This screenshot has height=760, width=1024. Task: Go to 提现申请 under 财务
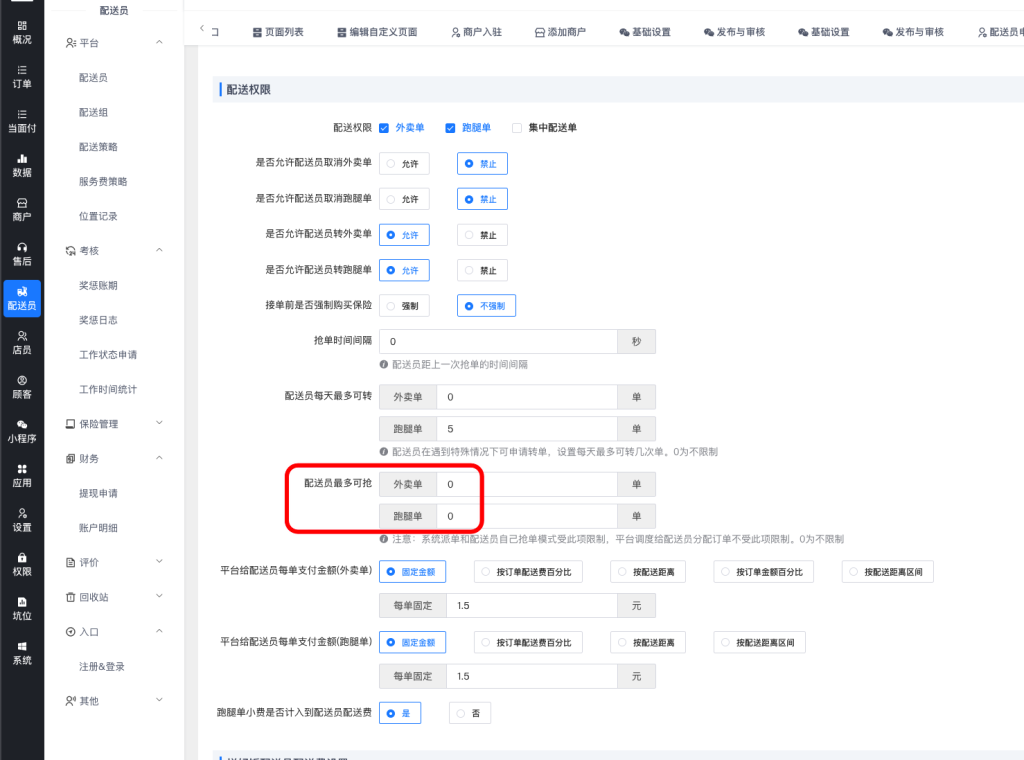click(98, 493)
